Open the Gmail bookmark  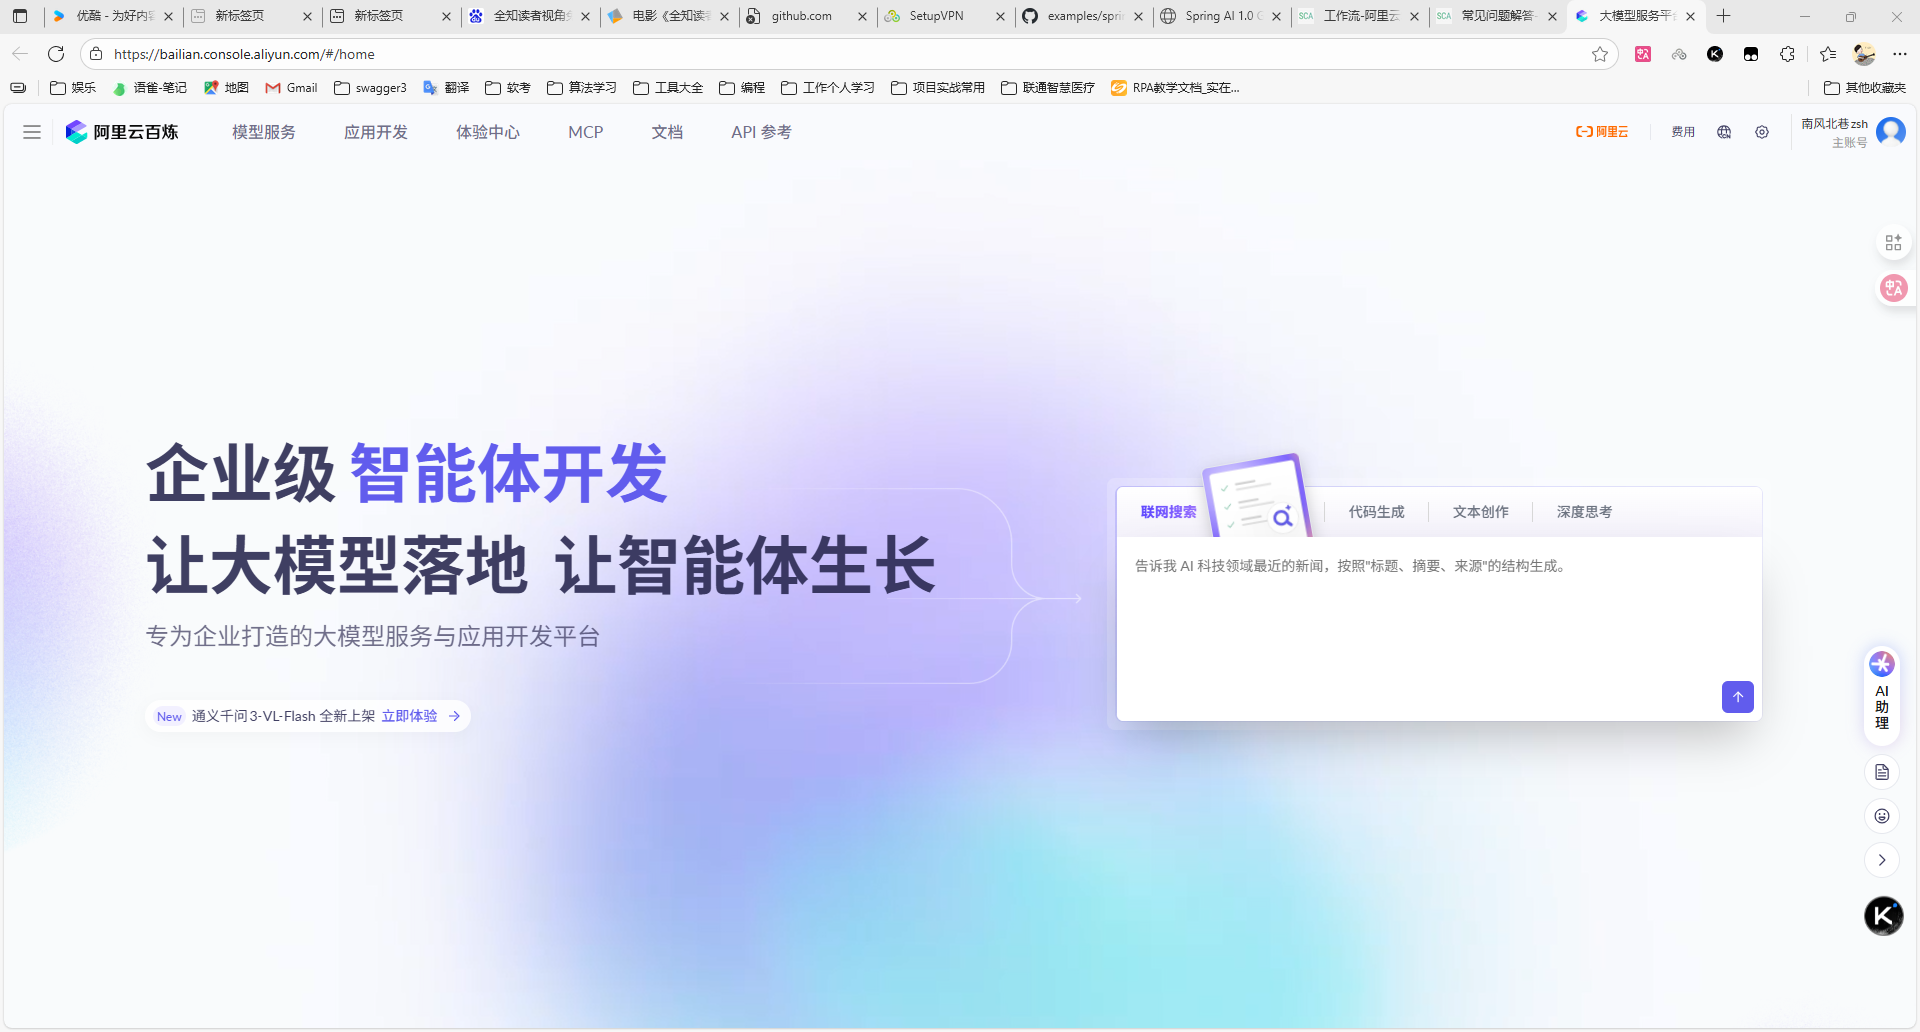tap(291, 88)
